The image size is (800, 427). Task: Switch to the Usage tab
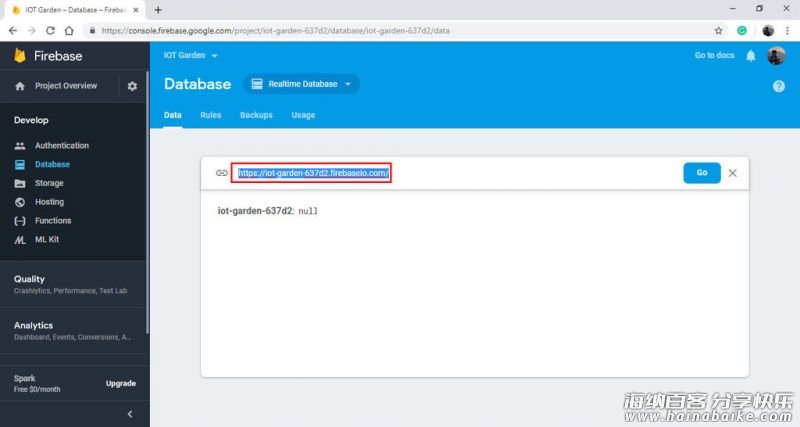click(303, 115)
